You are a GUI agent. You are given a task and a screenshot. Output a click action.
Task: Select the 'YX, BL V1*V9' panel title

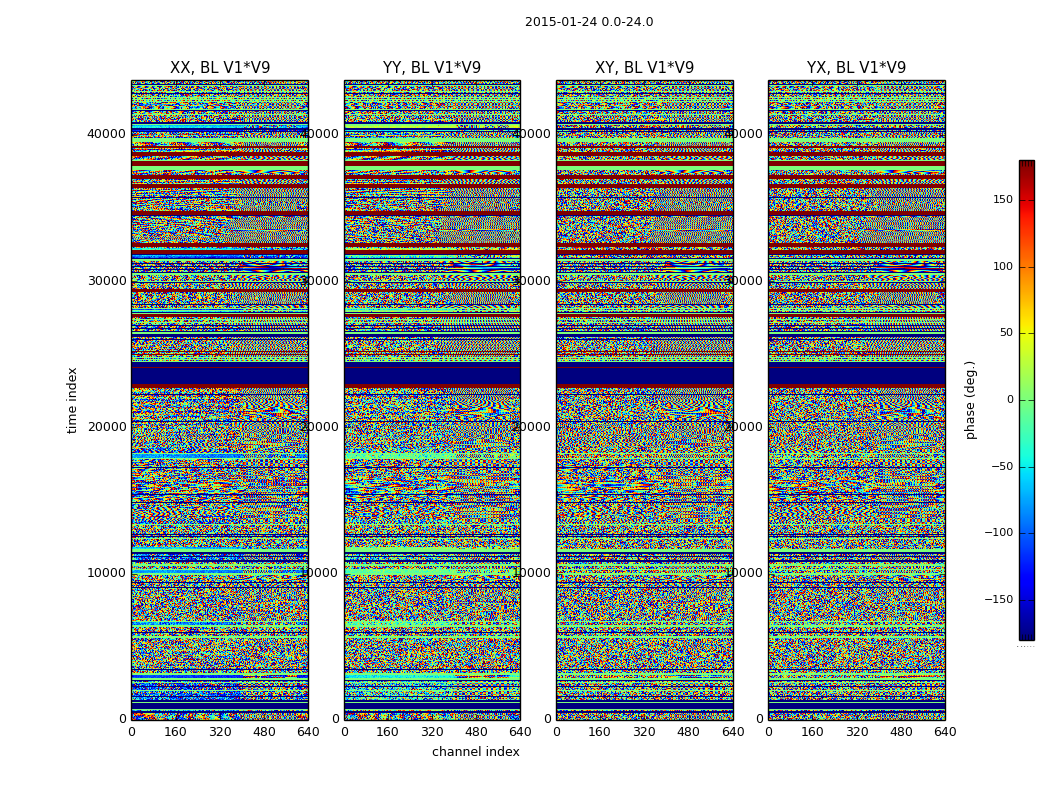click(x=856, y=68)
